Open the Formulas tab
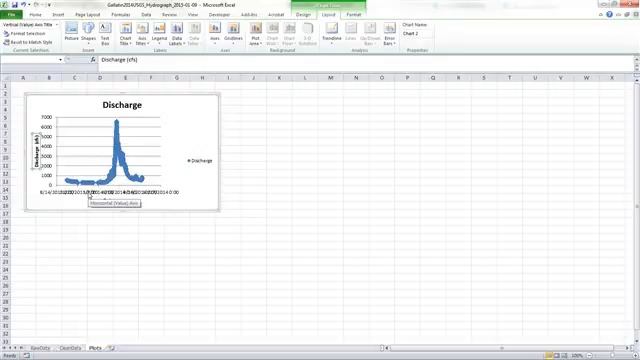Screen dimensions: 640x360 (121, 15)
